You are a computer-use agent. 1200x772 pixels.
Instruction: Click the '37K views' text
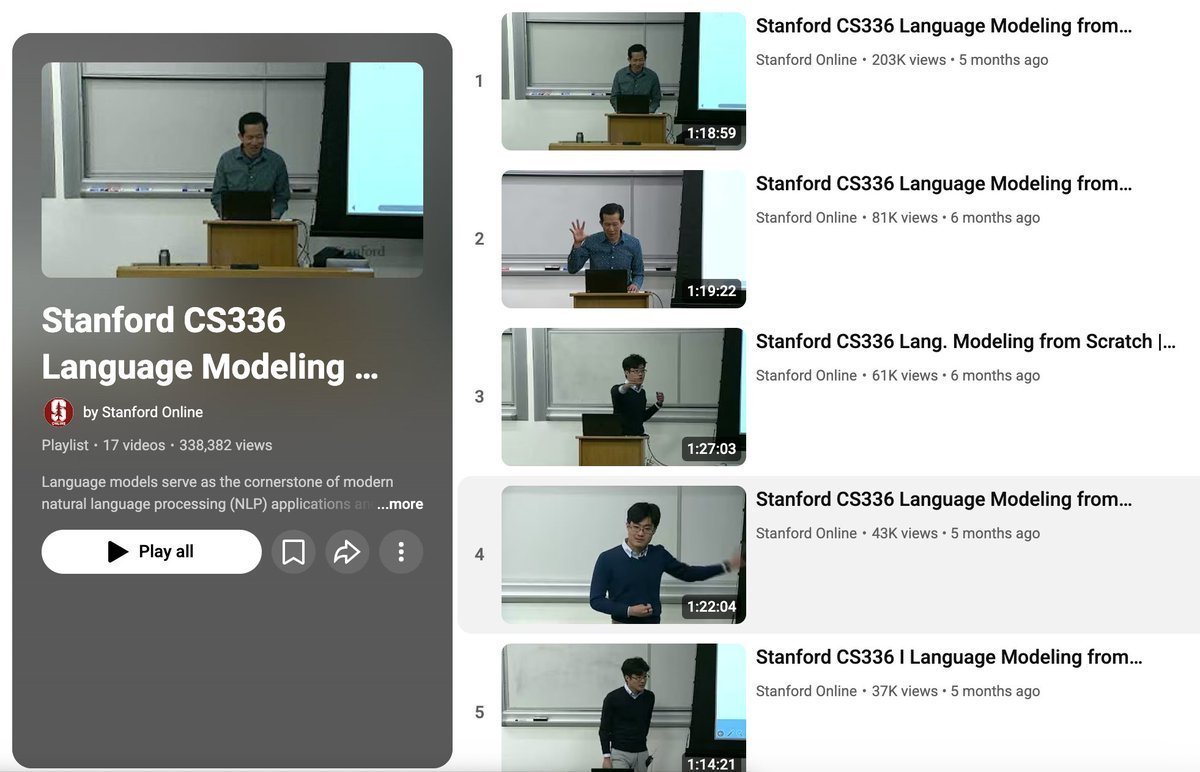click(905, 692)
